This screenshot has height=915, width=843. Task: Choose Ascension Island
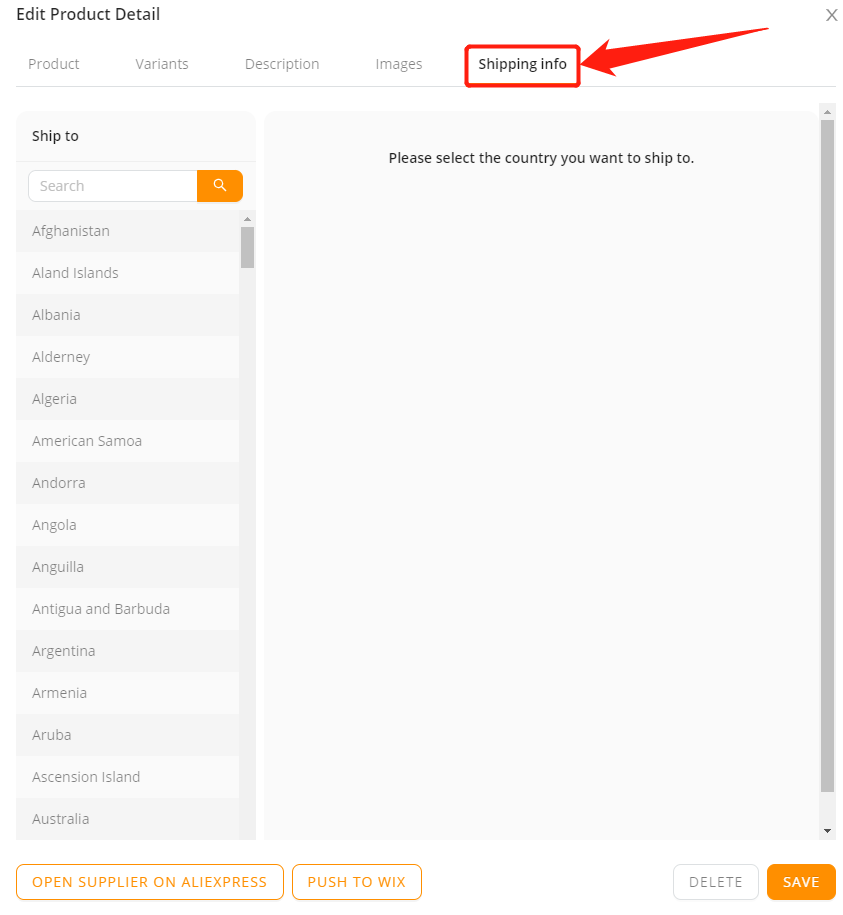(128, 777)
